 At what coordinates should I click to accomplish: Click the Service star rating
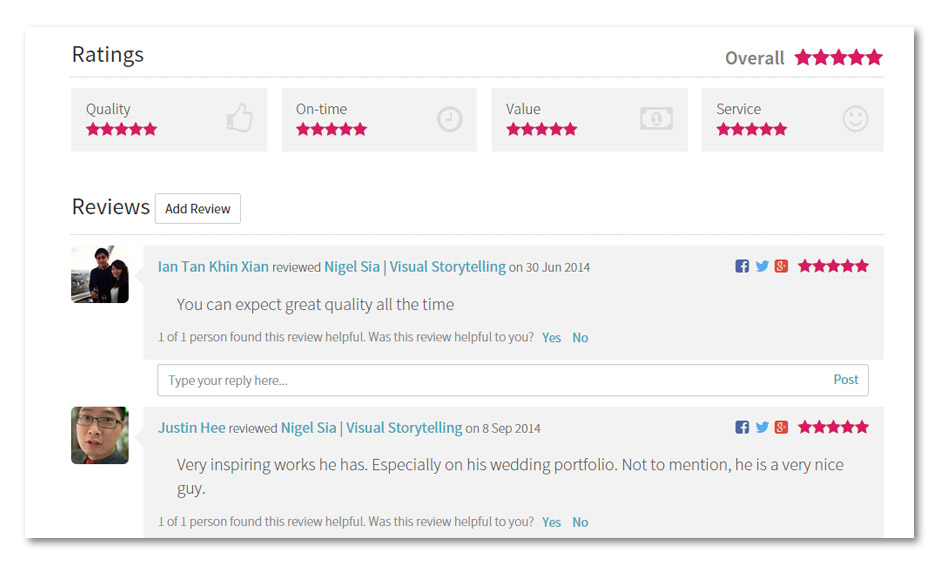752,129
